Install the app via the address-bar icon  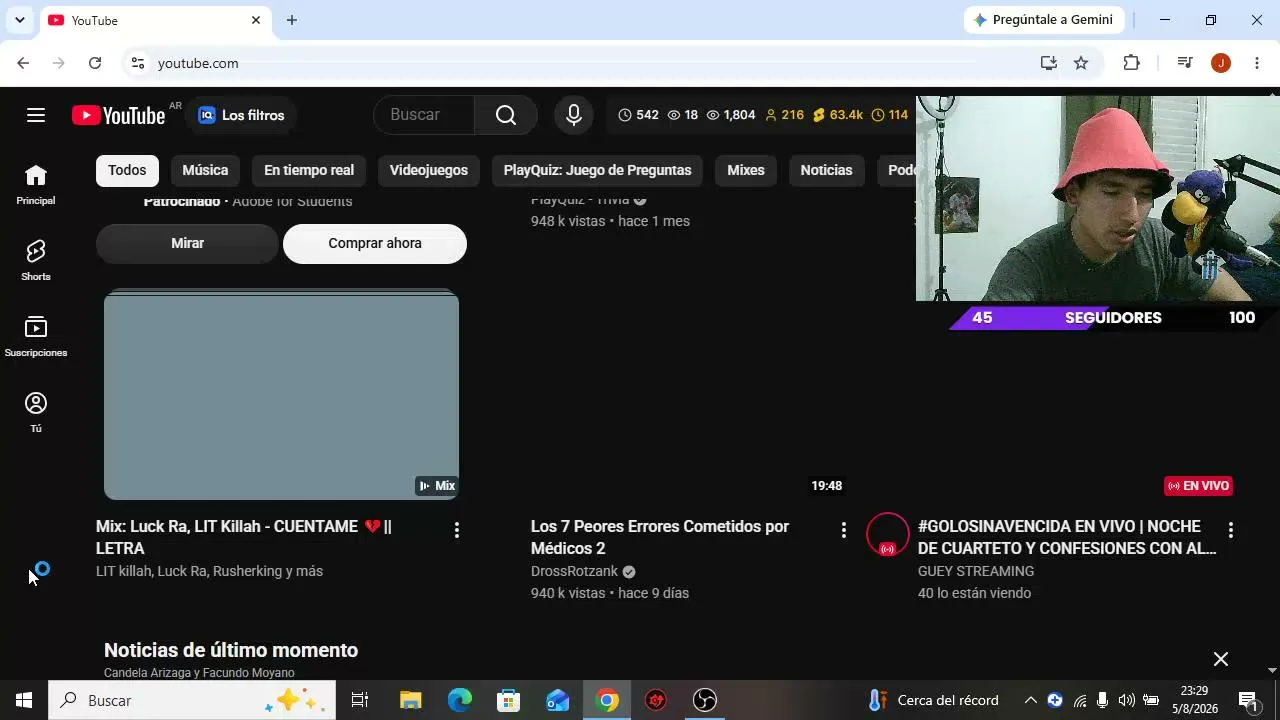1048,63
